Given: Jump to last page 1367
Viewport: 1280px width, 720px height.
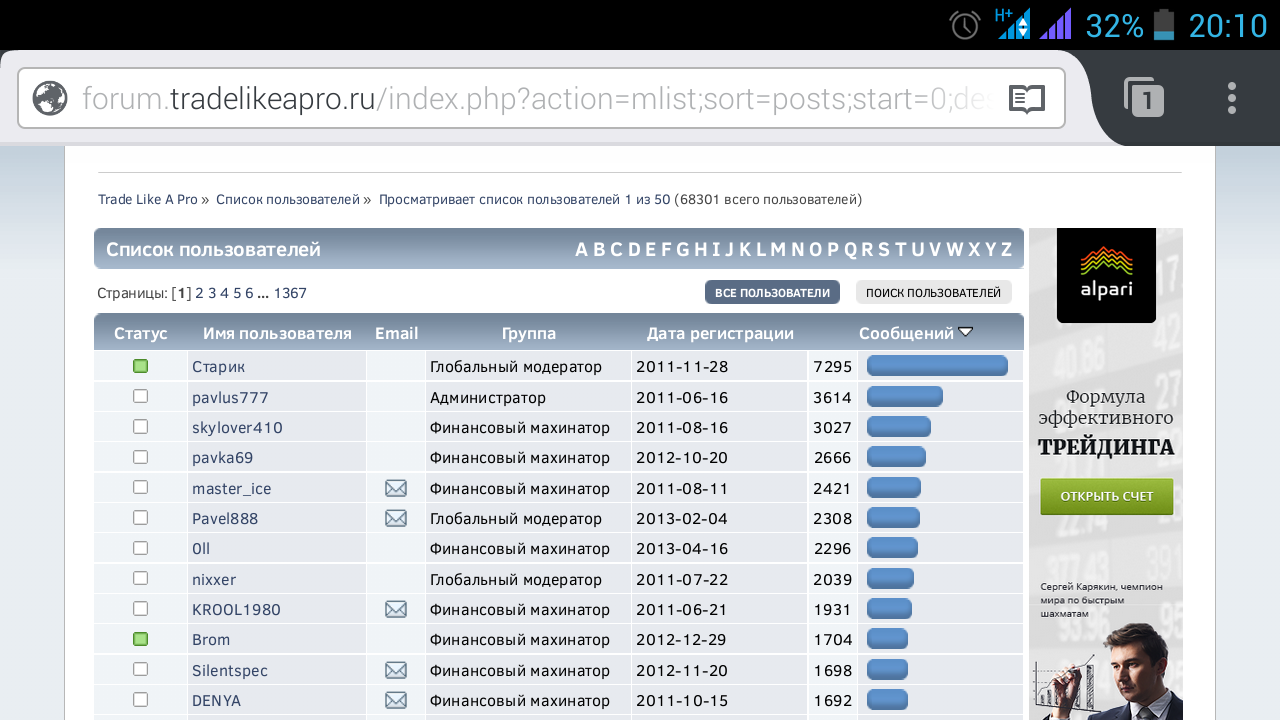Looking at the screenshot, I should coord(290,293).
